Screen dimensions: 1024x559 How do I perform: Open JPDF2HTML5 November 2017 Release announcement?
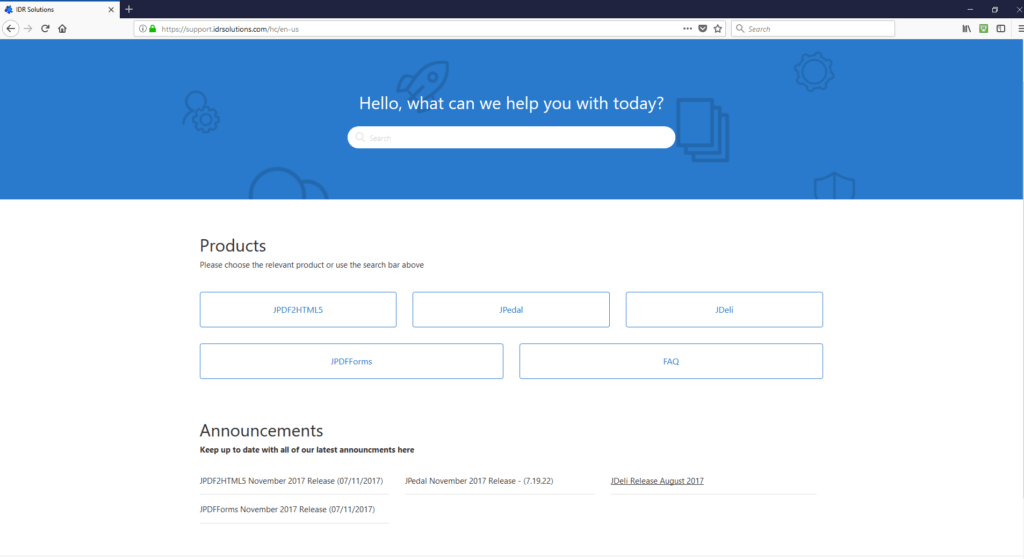click(x=291, y=481)
